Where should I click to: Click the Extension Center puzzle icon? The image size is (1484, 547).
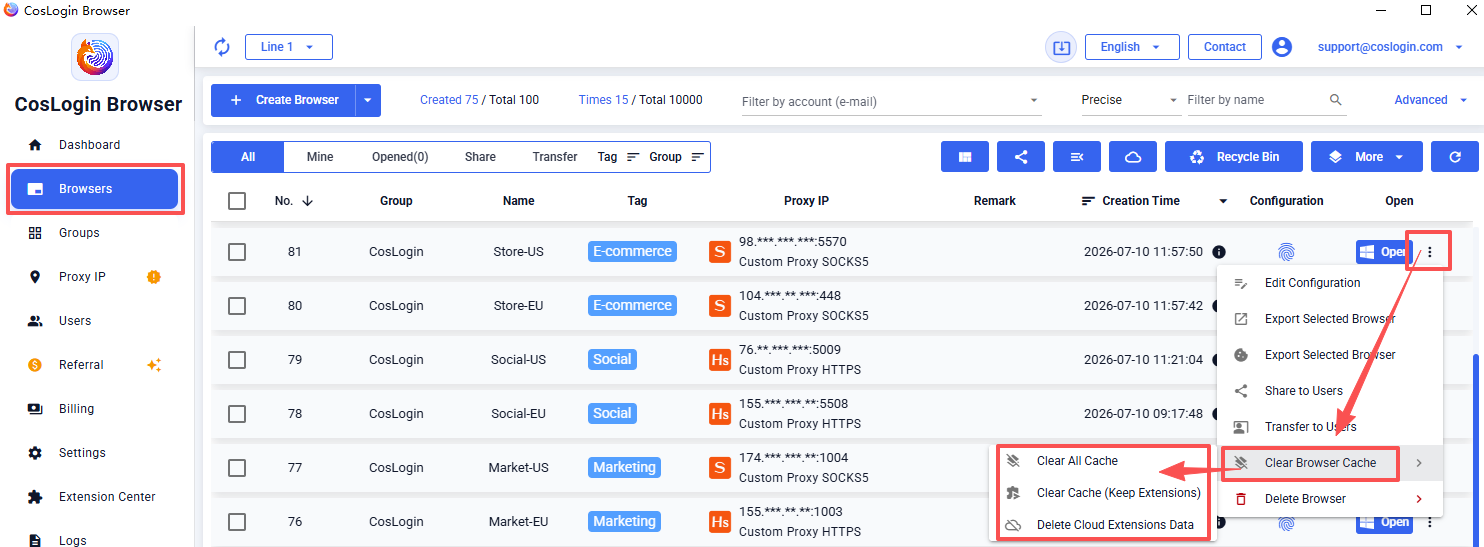pyautogui.click(x=35, y=497)
